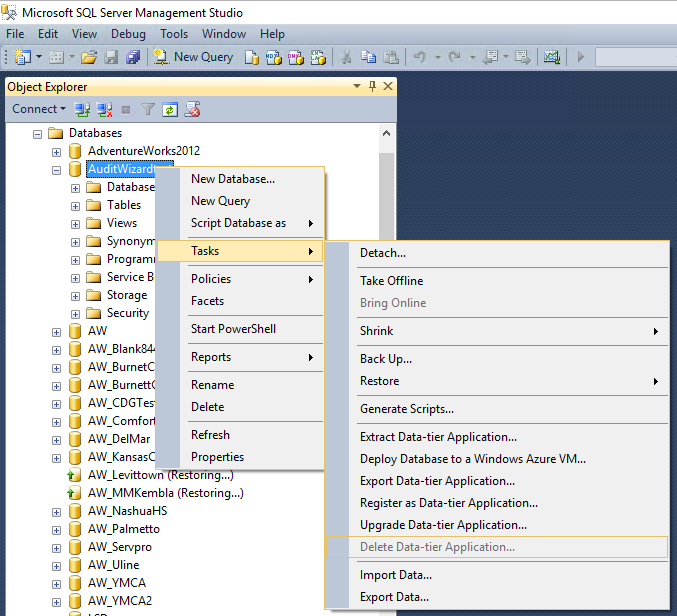Click the Refresh icon in Object Explorer toolbar
The height and width of the screenshot is (616, 677).
click(170, 110)
